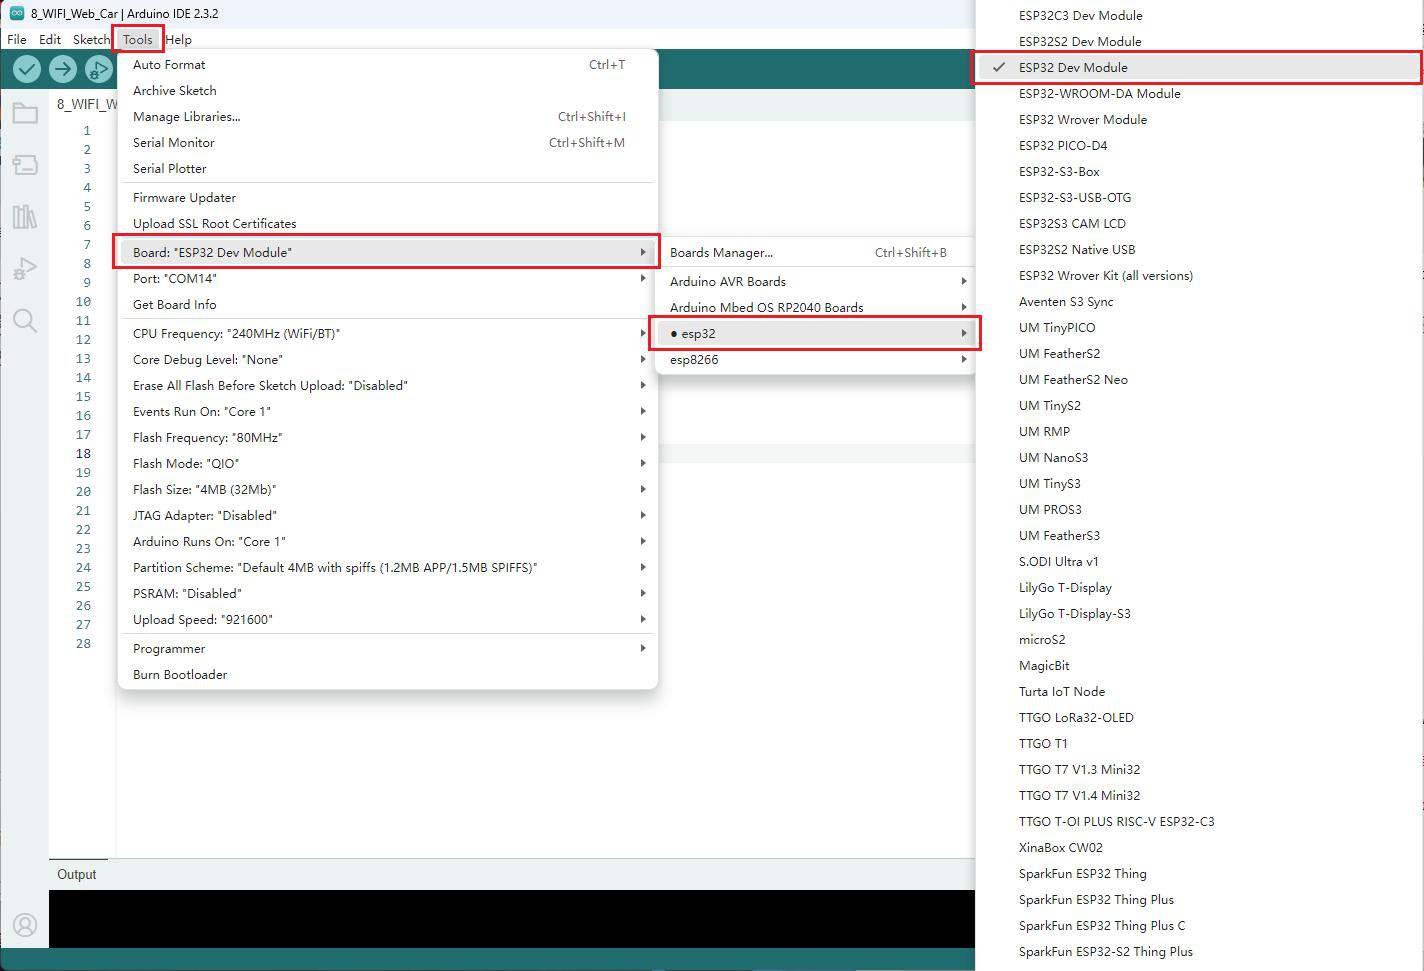
Task: Click the user account icon in sidebar
Action: [x=25, y=925]
